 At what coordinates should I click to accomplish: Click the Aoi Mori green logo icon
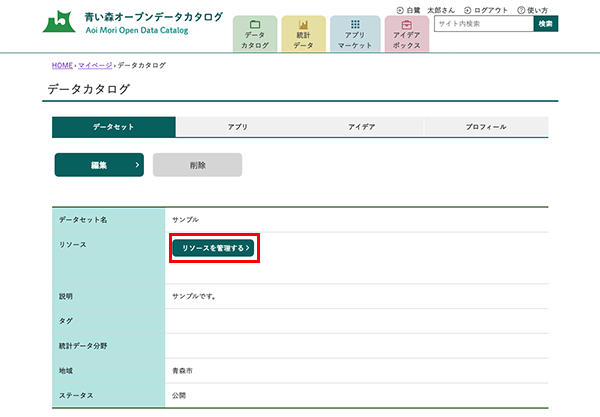tap(59, 21)
